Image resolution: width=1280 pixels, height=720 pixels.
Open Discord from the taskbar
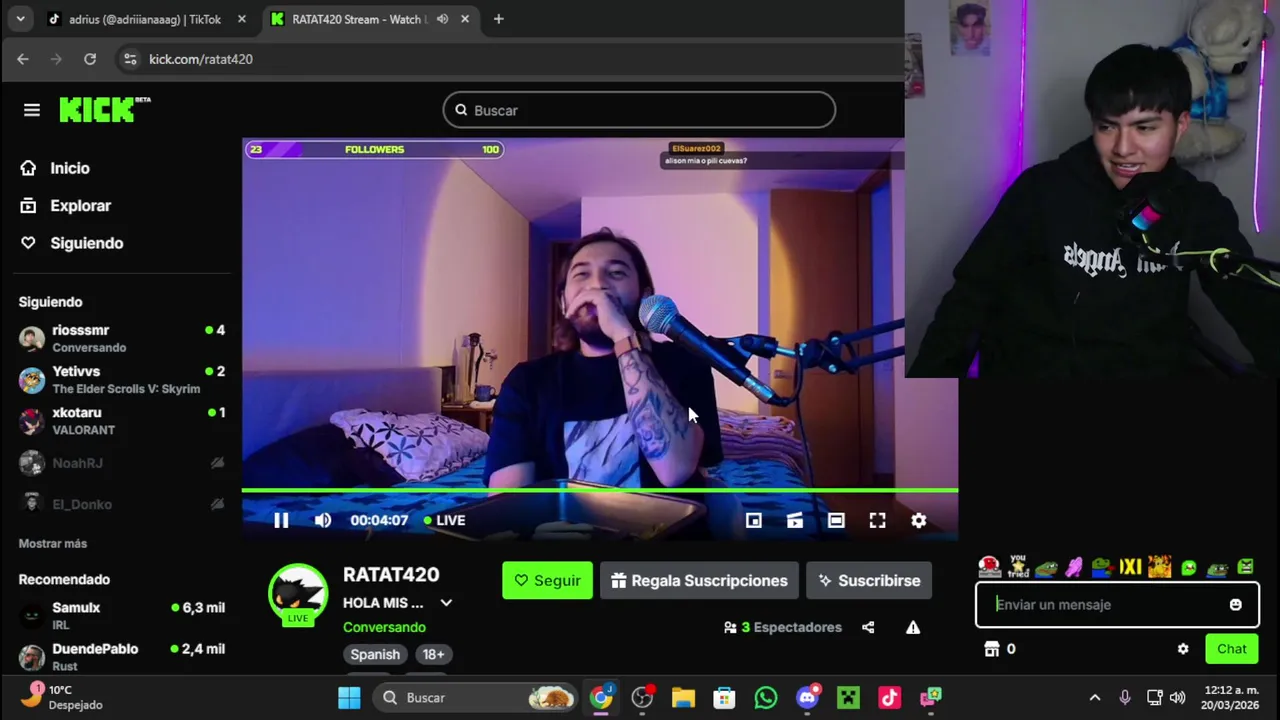pos(808,697)
